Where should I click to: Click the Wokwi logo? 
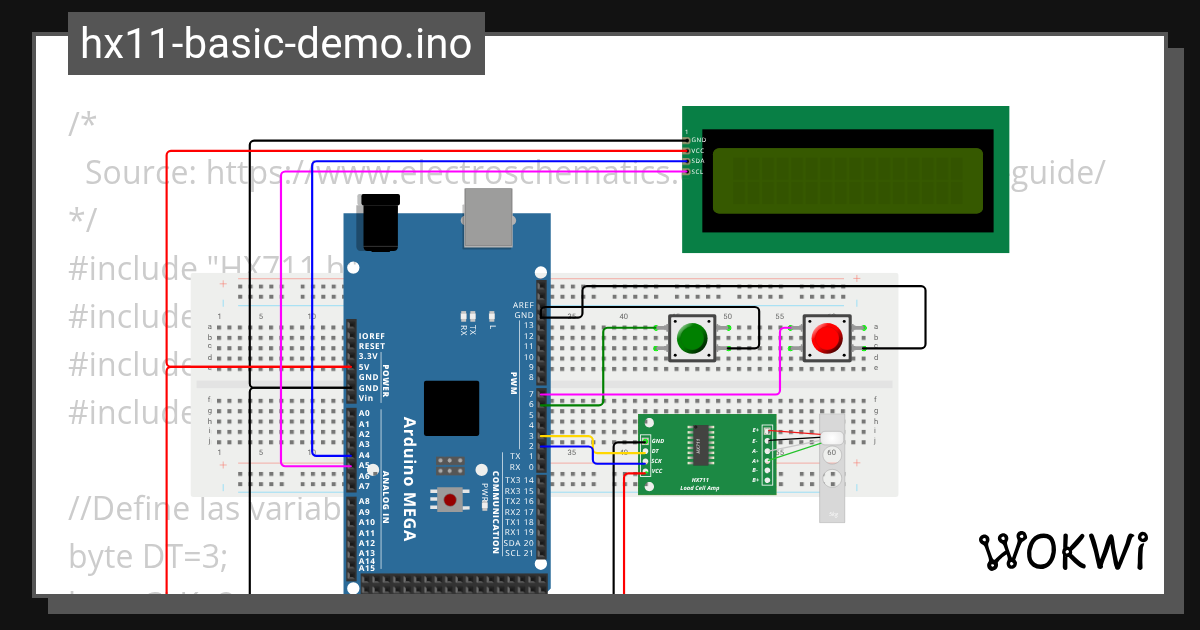point(1065,551)
